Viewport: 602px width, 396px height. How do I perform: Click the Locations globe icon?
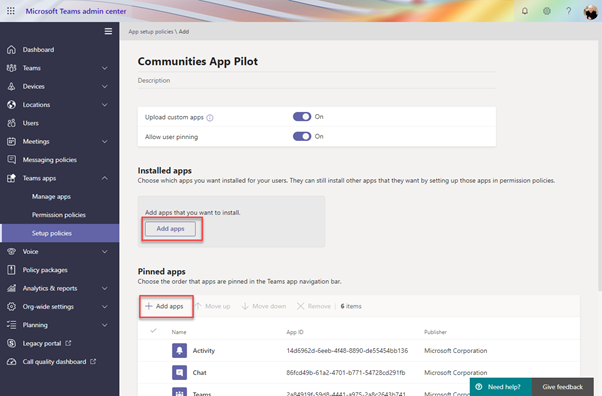12,104
